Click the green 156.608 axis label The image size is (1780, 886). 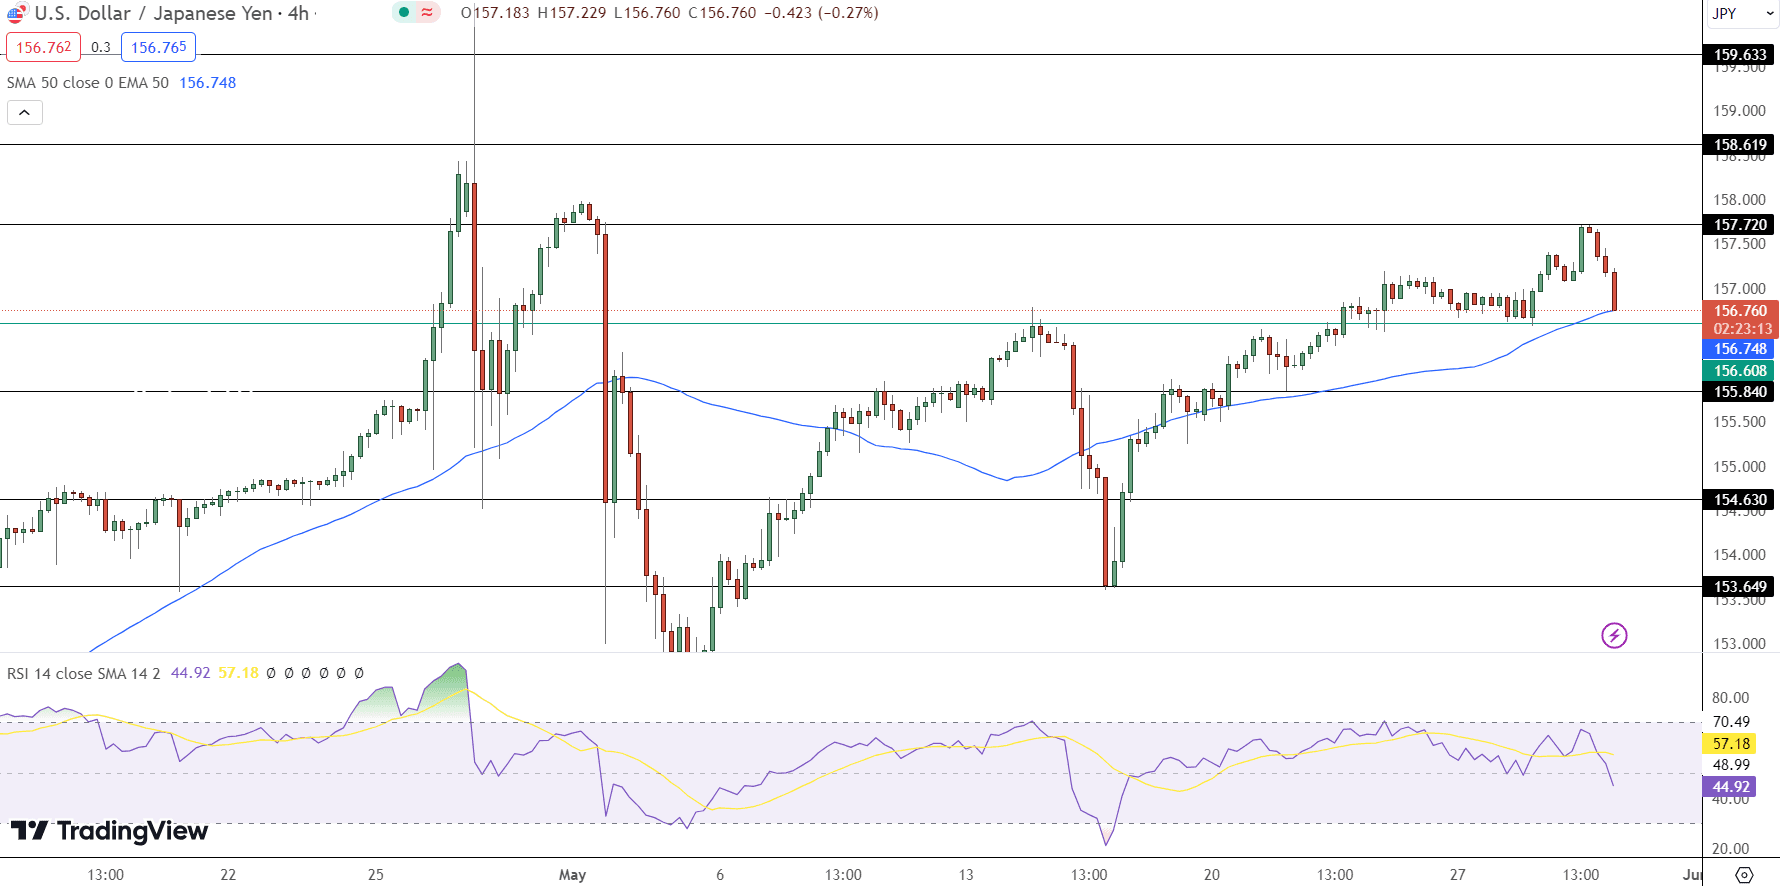[1740, 371]
